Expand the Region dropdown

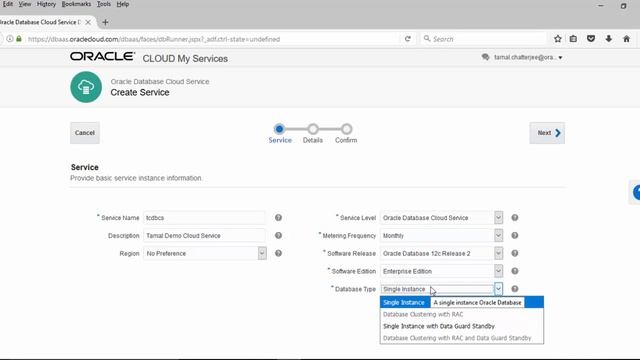pos(262,253)
